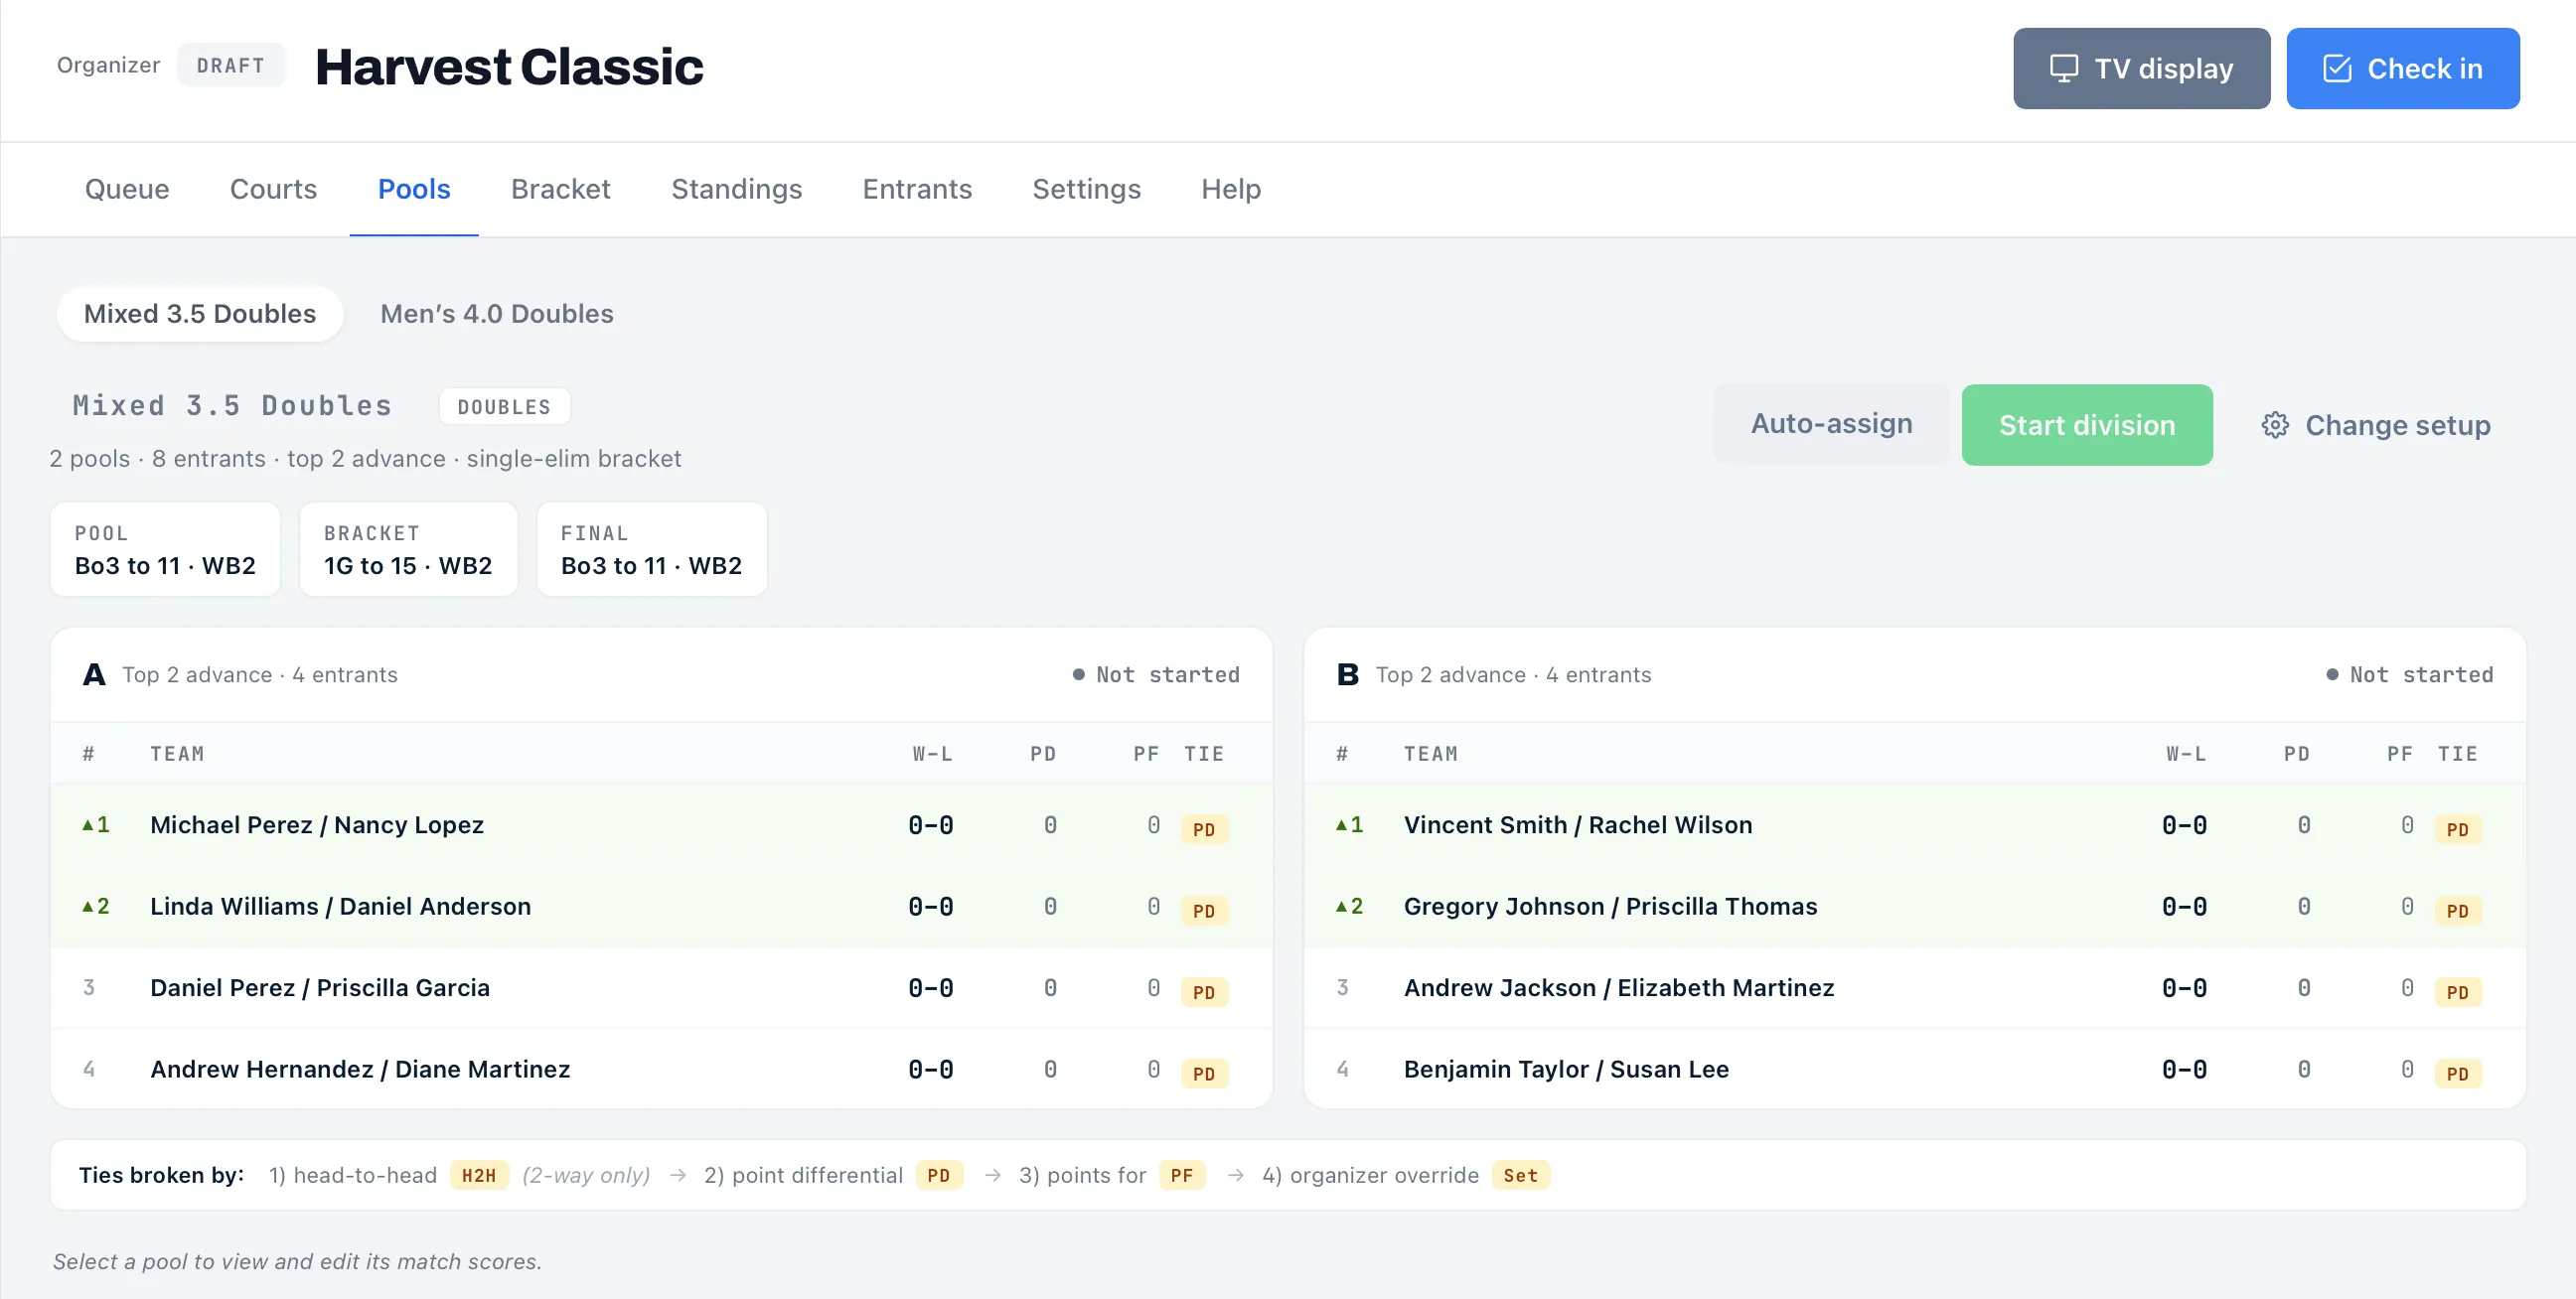Open the FINAL format card Bo3 to 11
The image size is (2576, 1299).
(x=652, y=550)
